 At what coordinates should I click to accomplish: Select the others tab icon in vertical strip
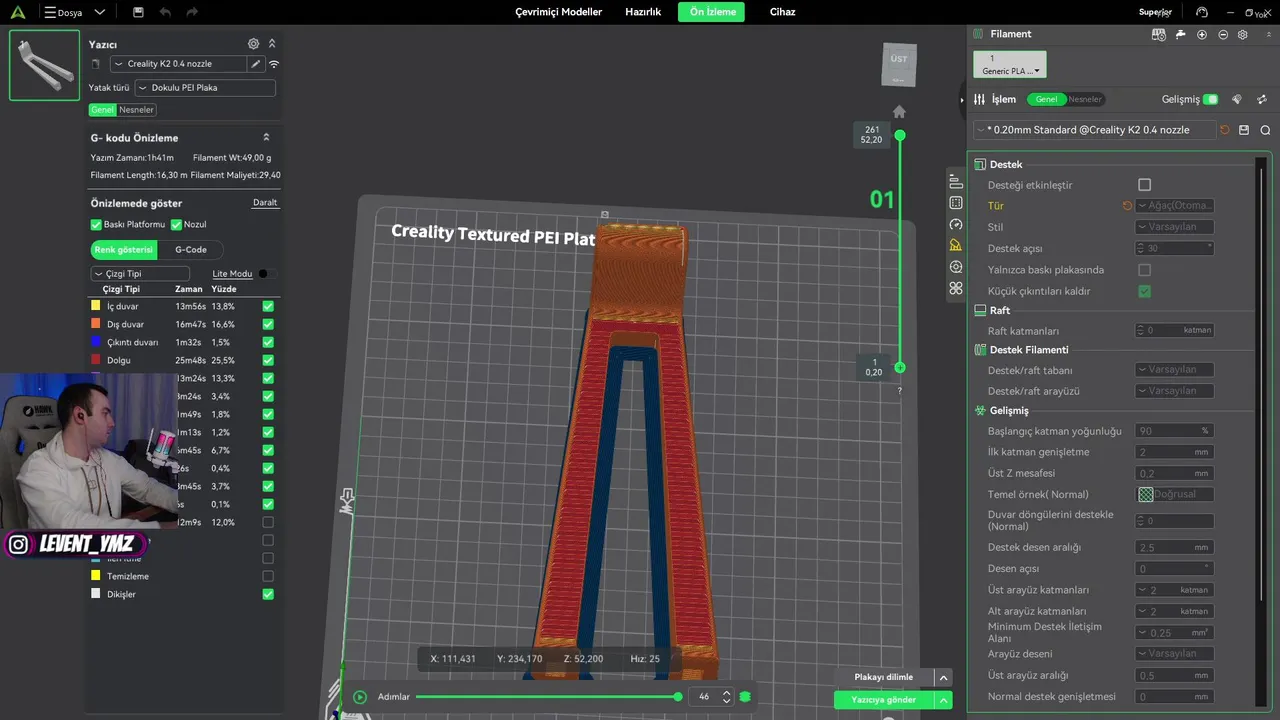(956, 289)
